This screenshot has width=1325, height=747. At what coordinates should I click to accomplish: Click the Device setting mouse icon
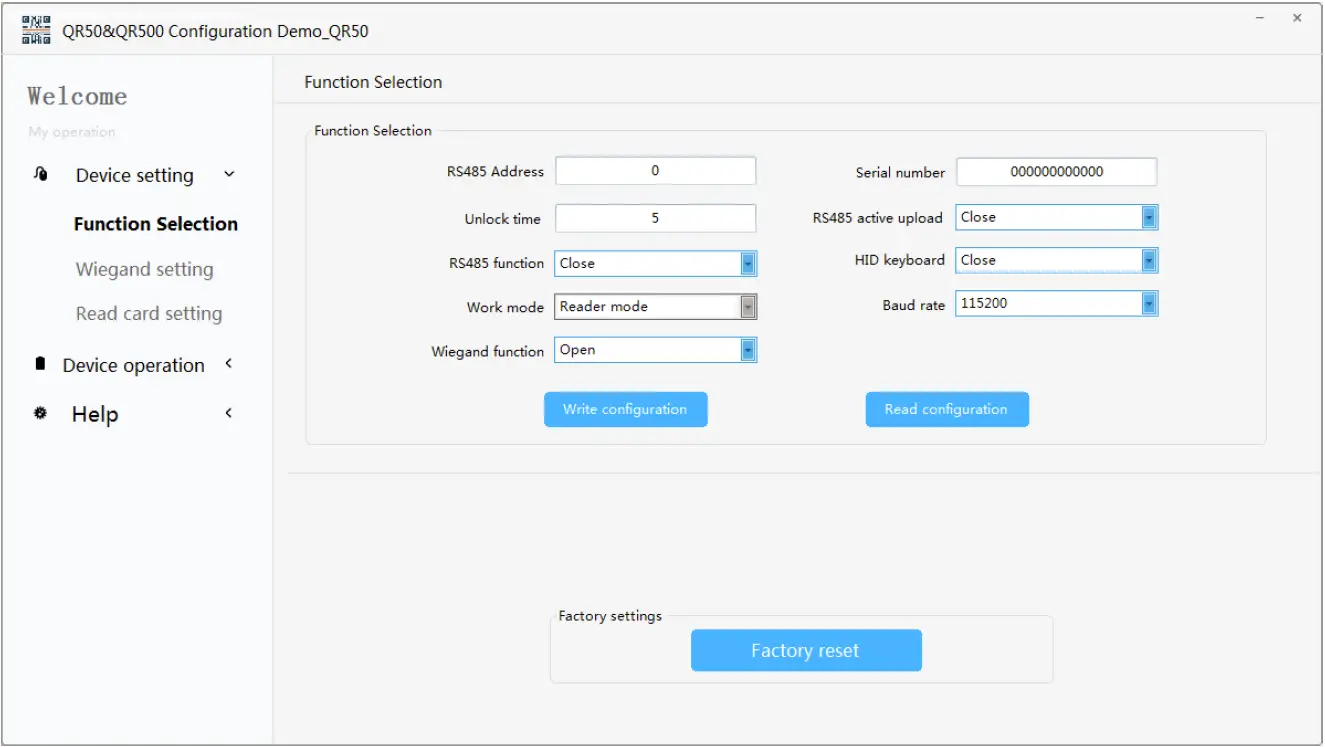[41, 174]
